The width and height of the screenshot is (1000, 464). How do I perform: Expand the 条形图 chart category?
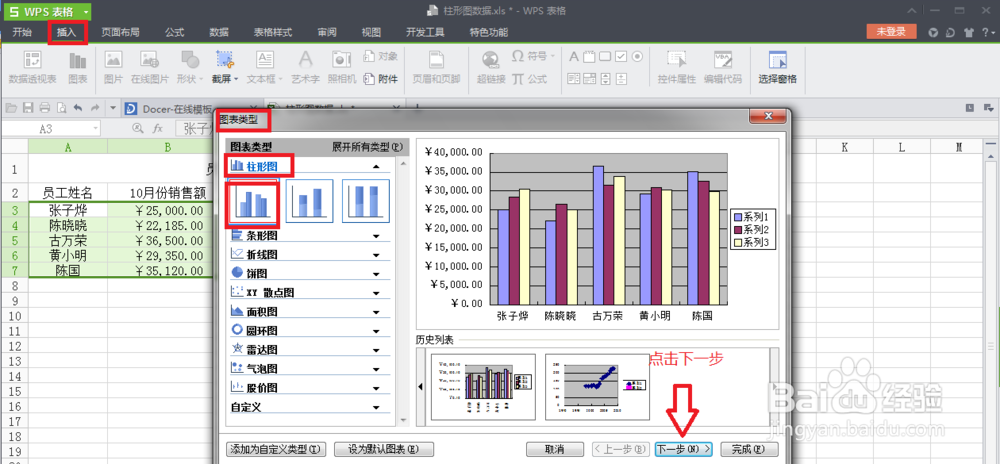(376, 236)
